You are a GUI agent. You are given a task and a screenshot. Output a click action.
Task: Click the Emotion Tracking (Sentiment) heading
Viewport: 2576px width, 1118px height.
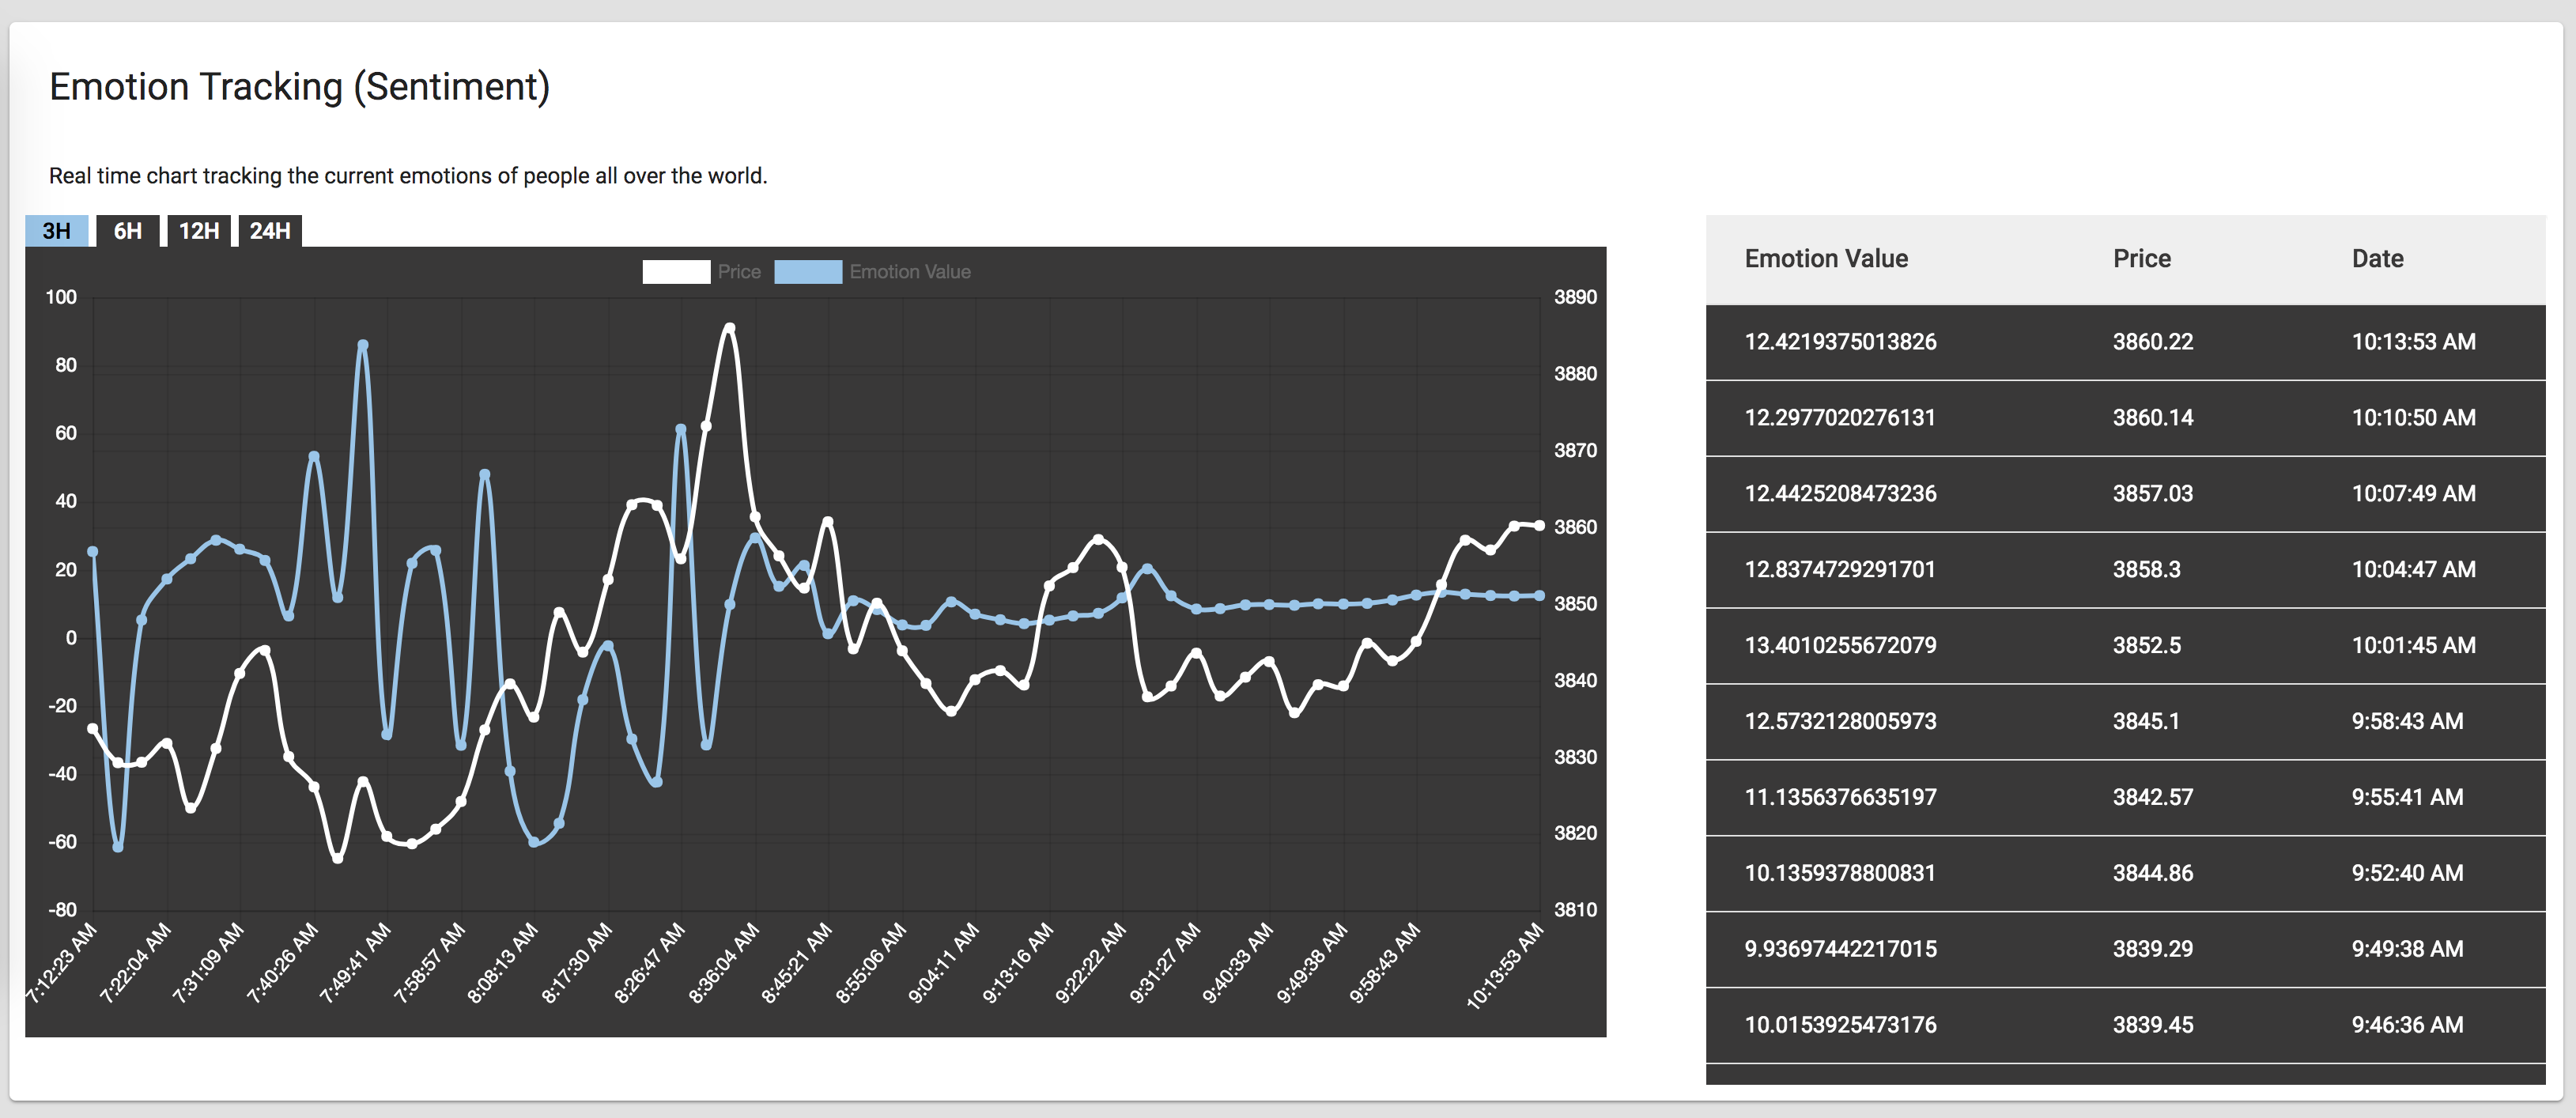pyautogui.click(x=299, y=87)
